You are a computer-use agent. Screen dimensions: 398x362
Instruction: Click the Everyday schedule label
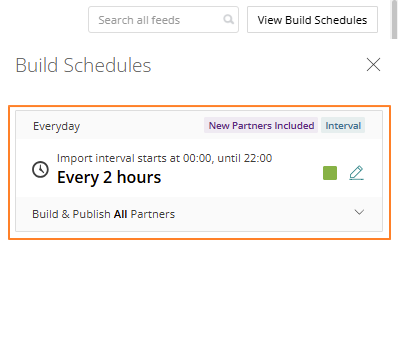pyautogui.click(x=56, y=126)
